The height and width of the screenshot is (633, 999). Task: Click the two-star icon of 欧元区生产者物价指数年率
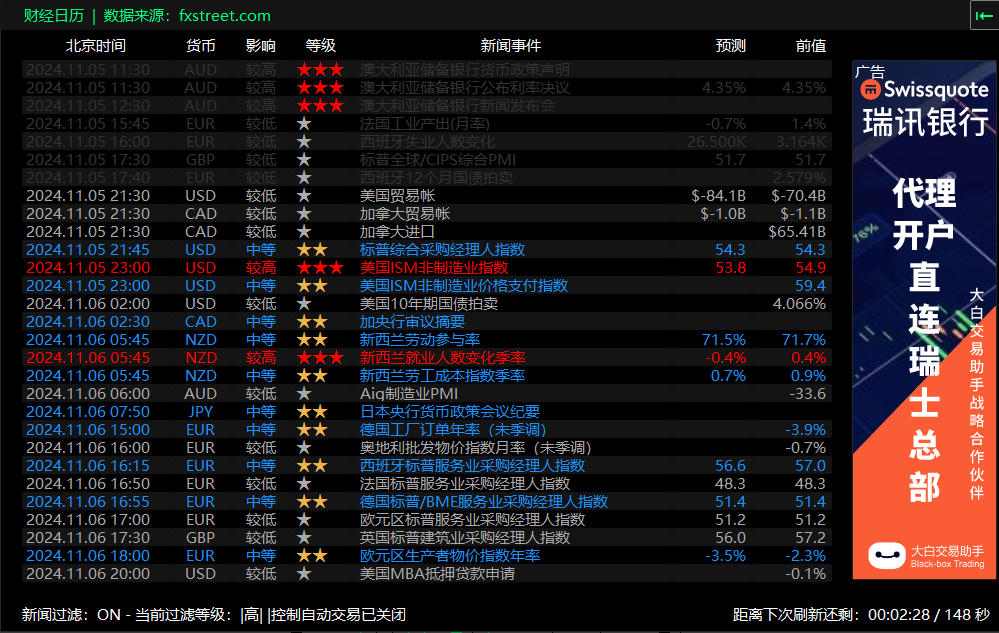(314, 555)
